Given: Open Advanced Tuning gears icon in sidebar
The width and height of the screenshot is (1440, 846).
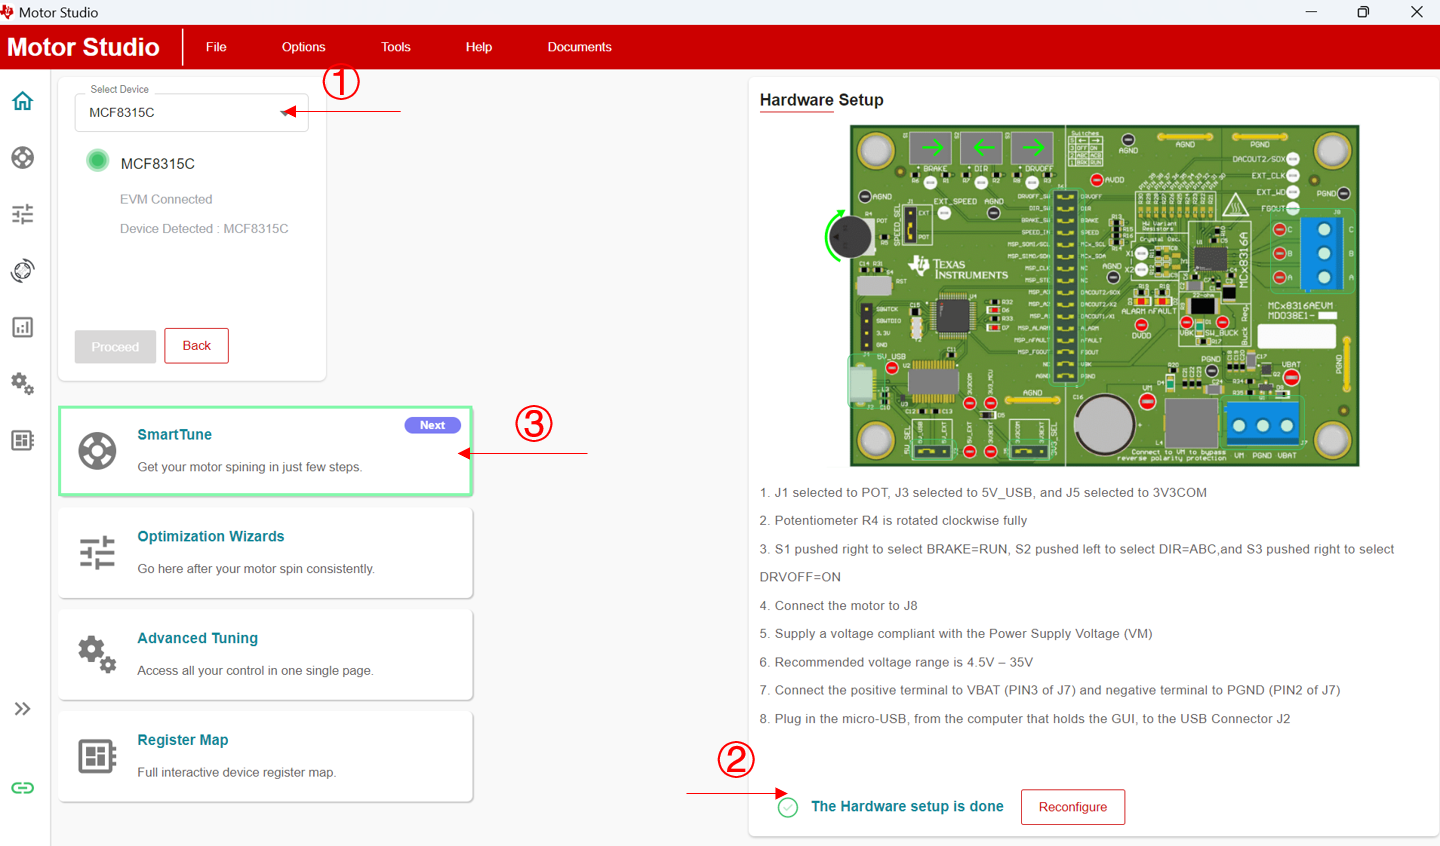Looking at the screenshot, I should (22, 383).
